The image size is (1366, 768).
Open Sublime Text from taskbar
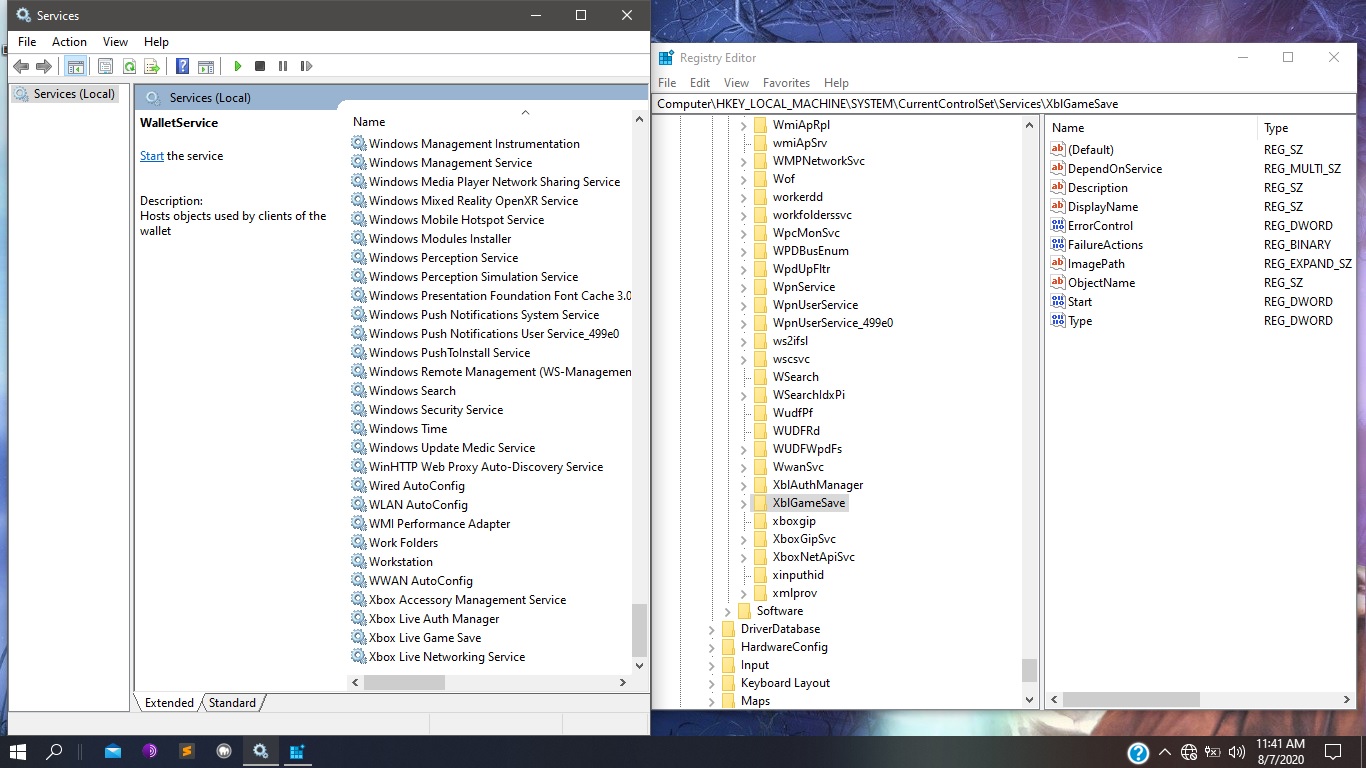(x=186, y=751)
